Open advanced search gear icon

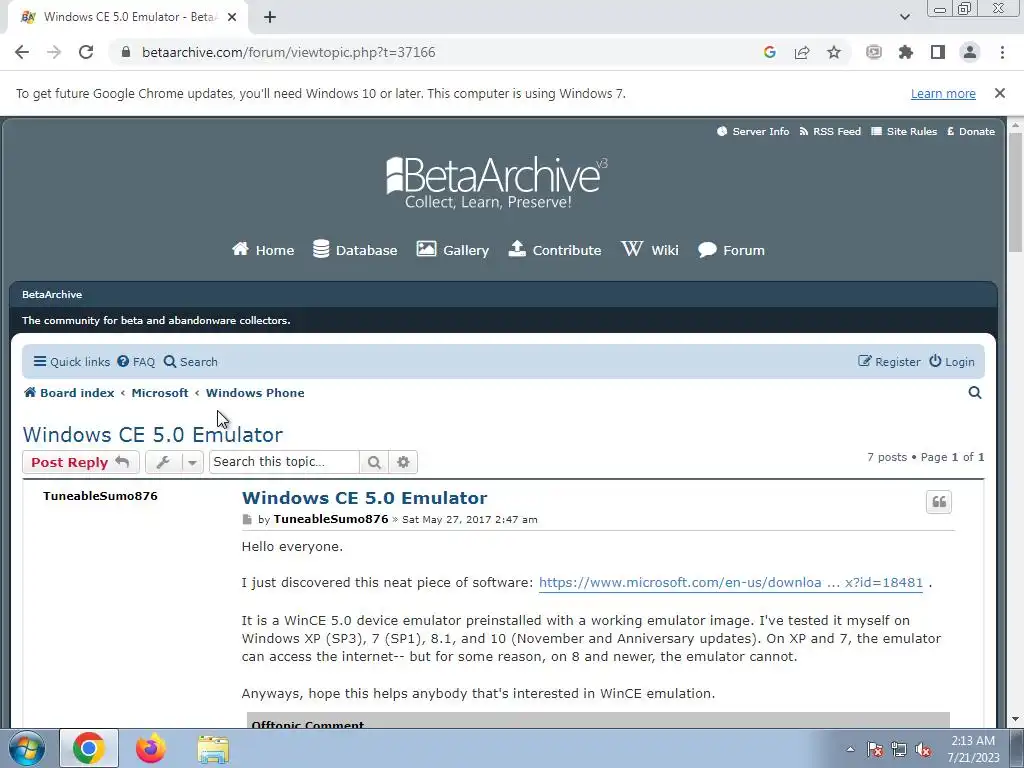pyautogui.click(x=403, y=462)
